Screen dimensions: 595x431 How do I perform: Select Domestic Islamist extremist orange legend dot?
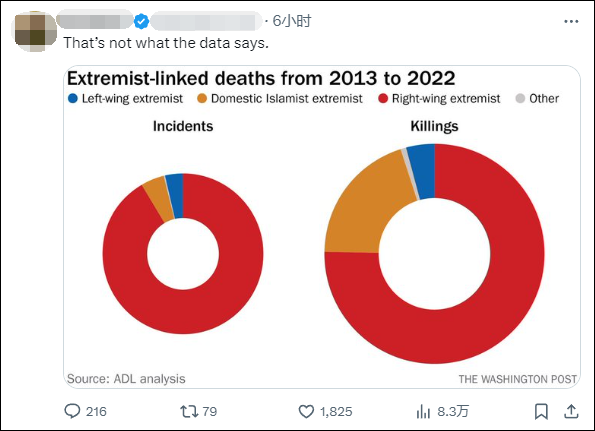pos(202,99)
